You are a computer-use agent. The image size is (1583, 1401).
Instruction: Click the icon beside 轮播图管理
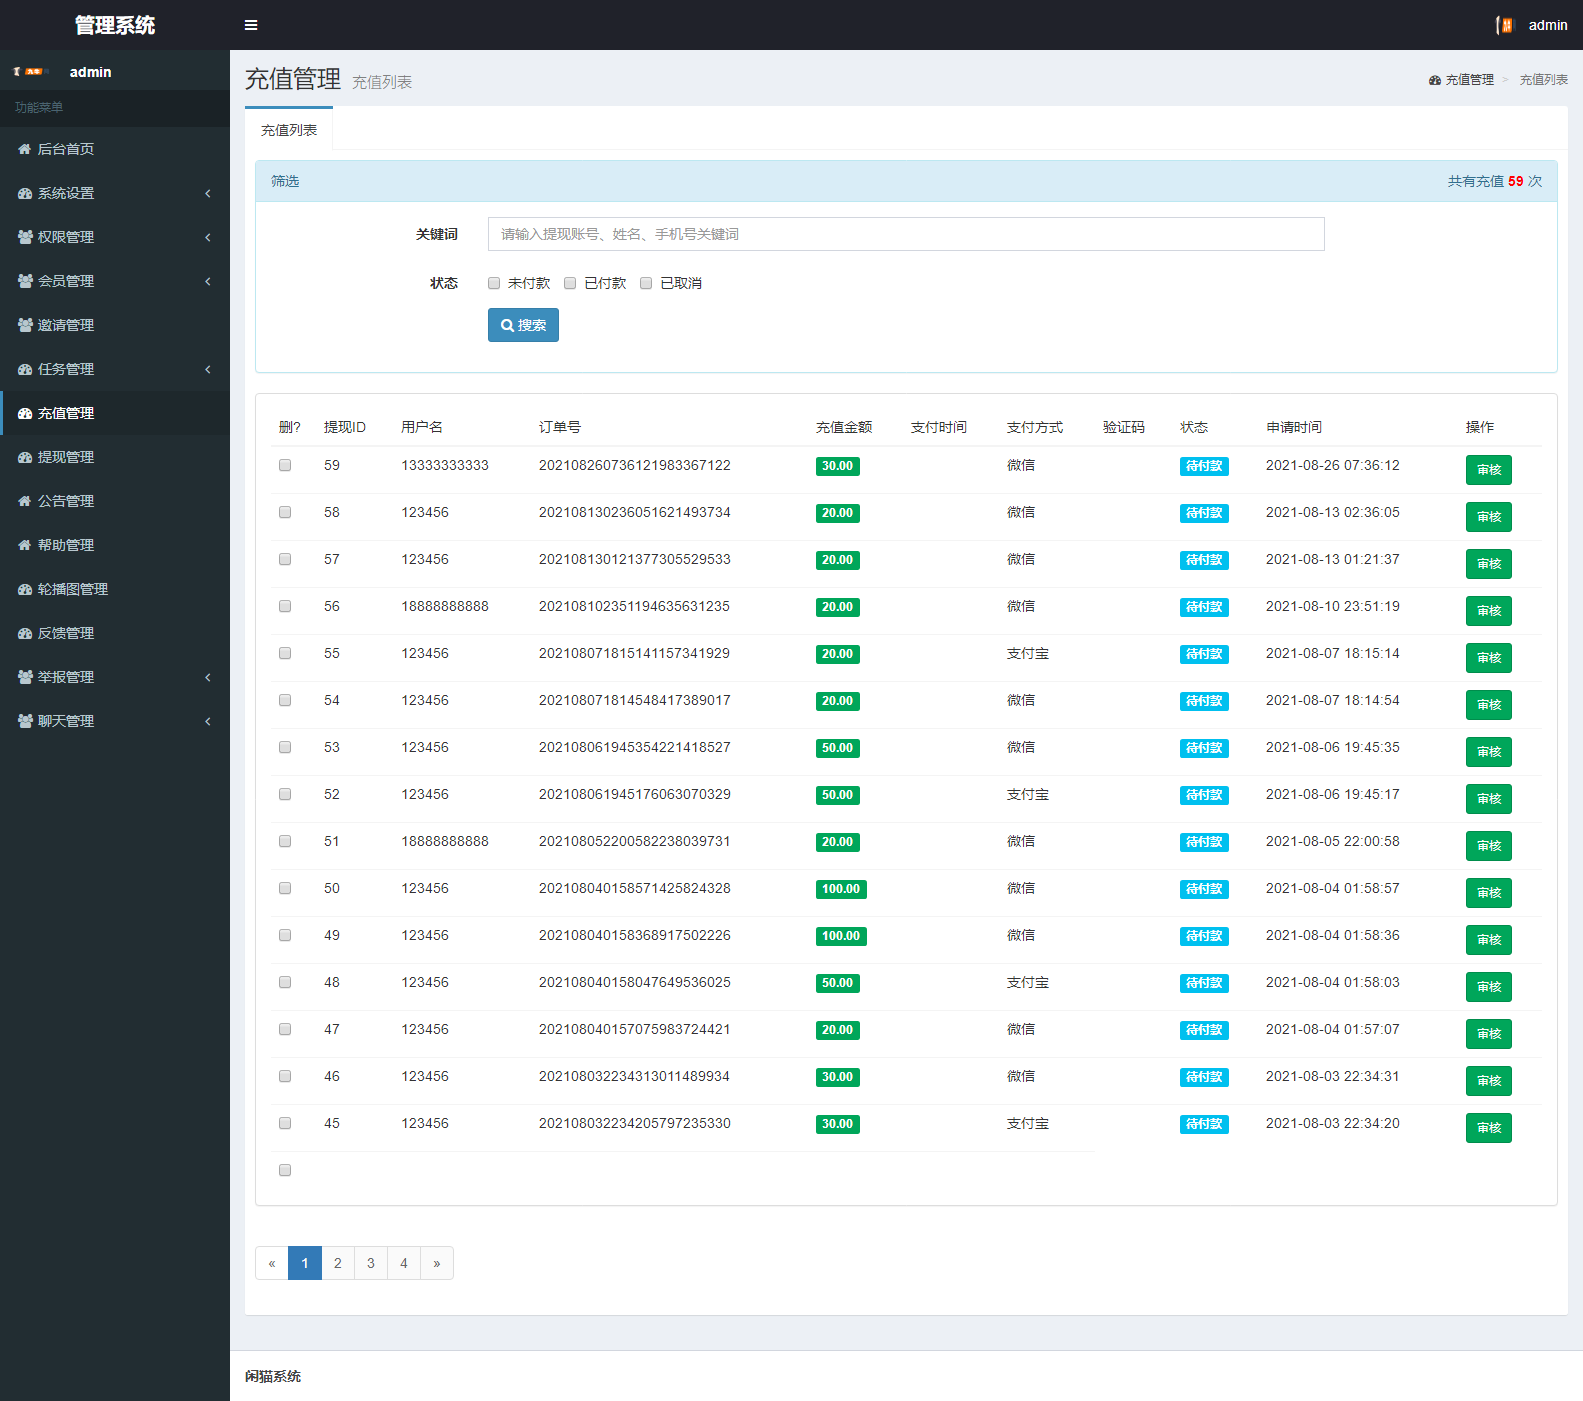coord(25,589)
